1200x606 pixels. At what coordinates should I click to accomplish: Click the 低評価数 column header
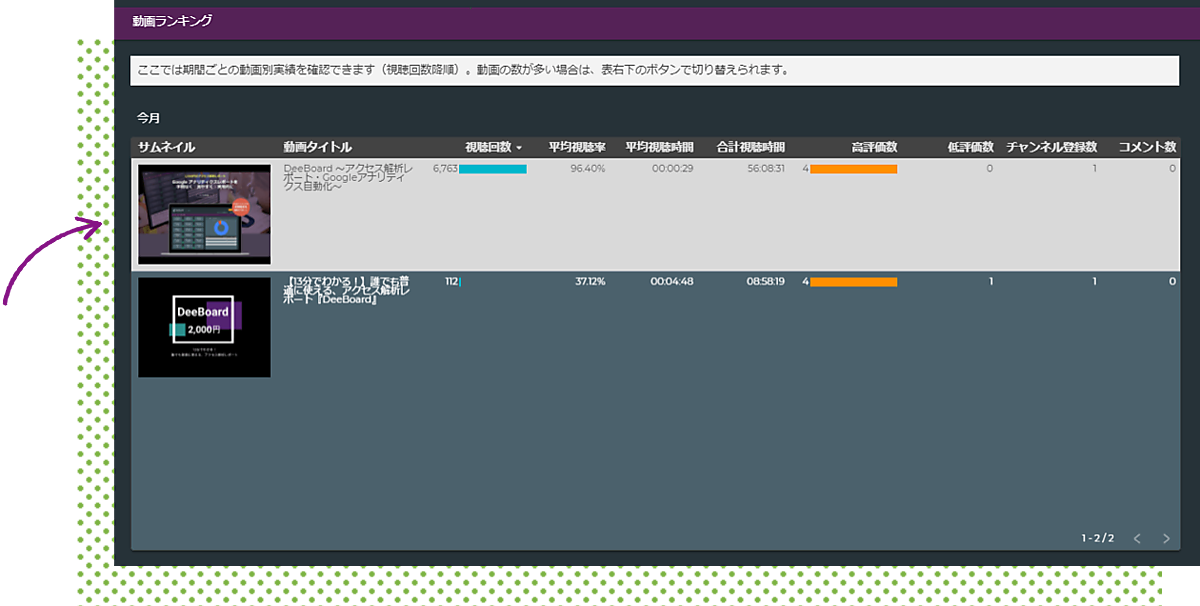click(970, 147)
